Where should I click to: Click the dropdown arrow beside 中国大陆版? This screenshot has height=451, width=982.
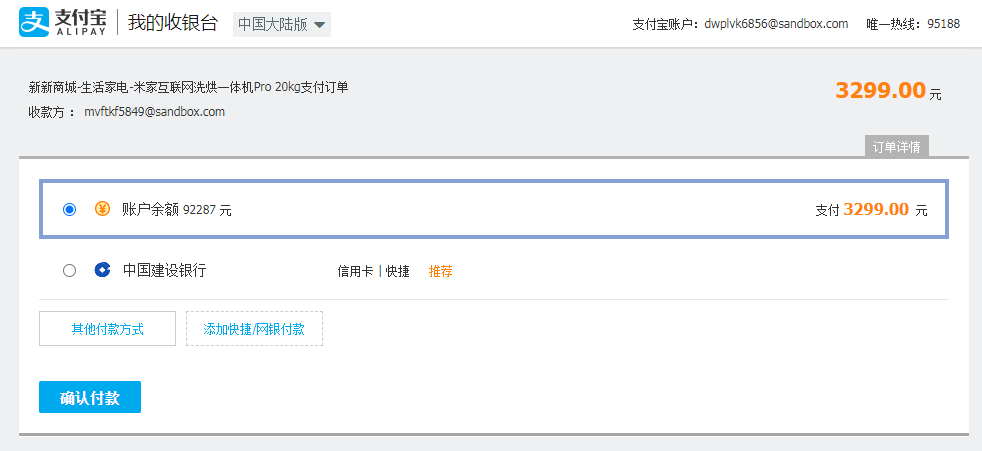(319, 25)
